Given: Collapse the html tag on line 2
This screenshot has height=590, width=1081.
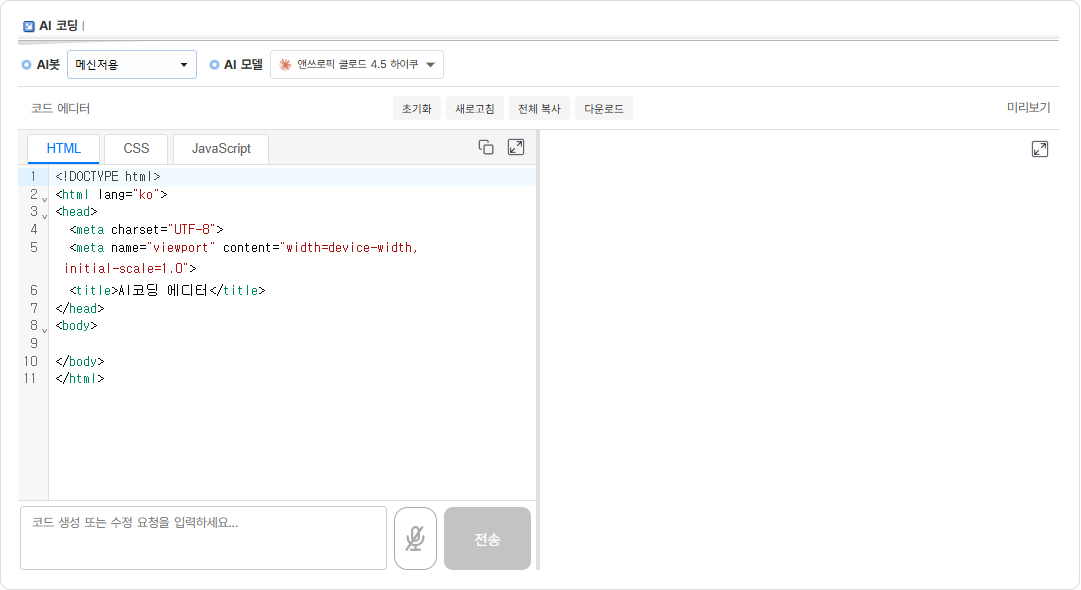Looking at the screenshot, I should pos(44,198).
